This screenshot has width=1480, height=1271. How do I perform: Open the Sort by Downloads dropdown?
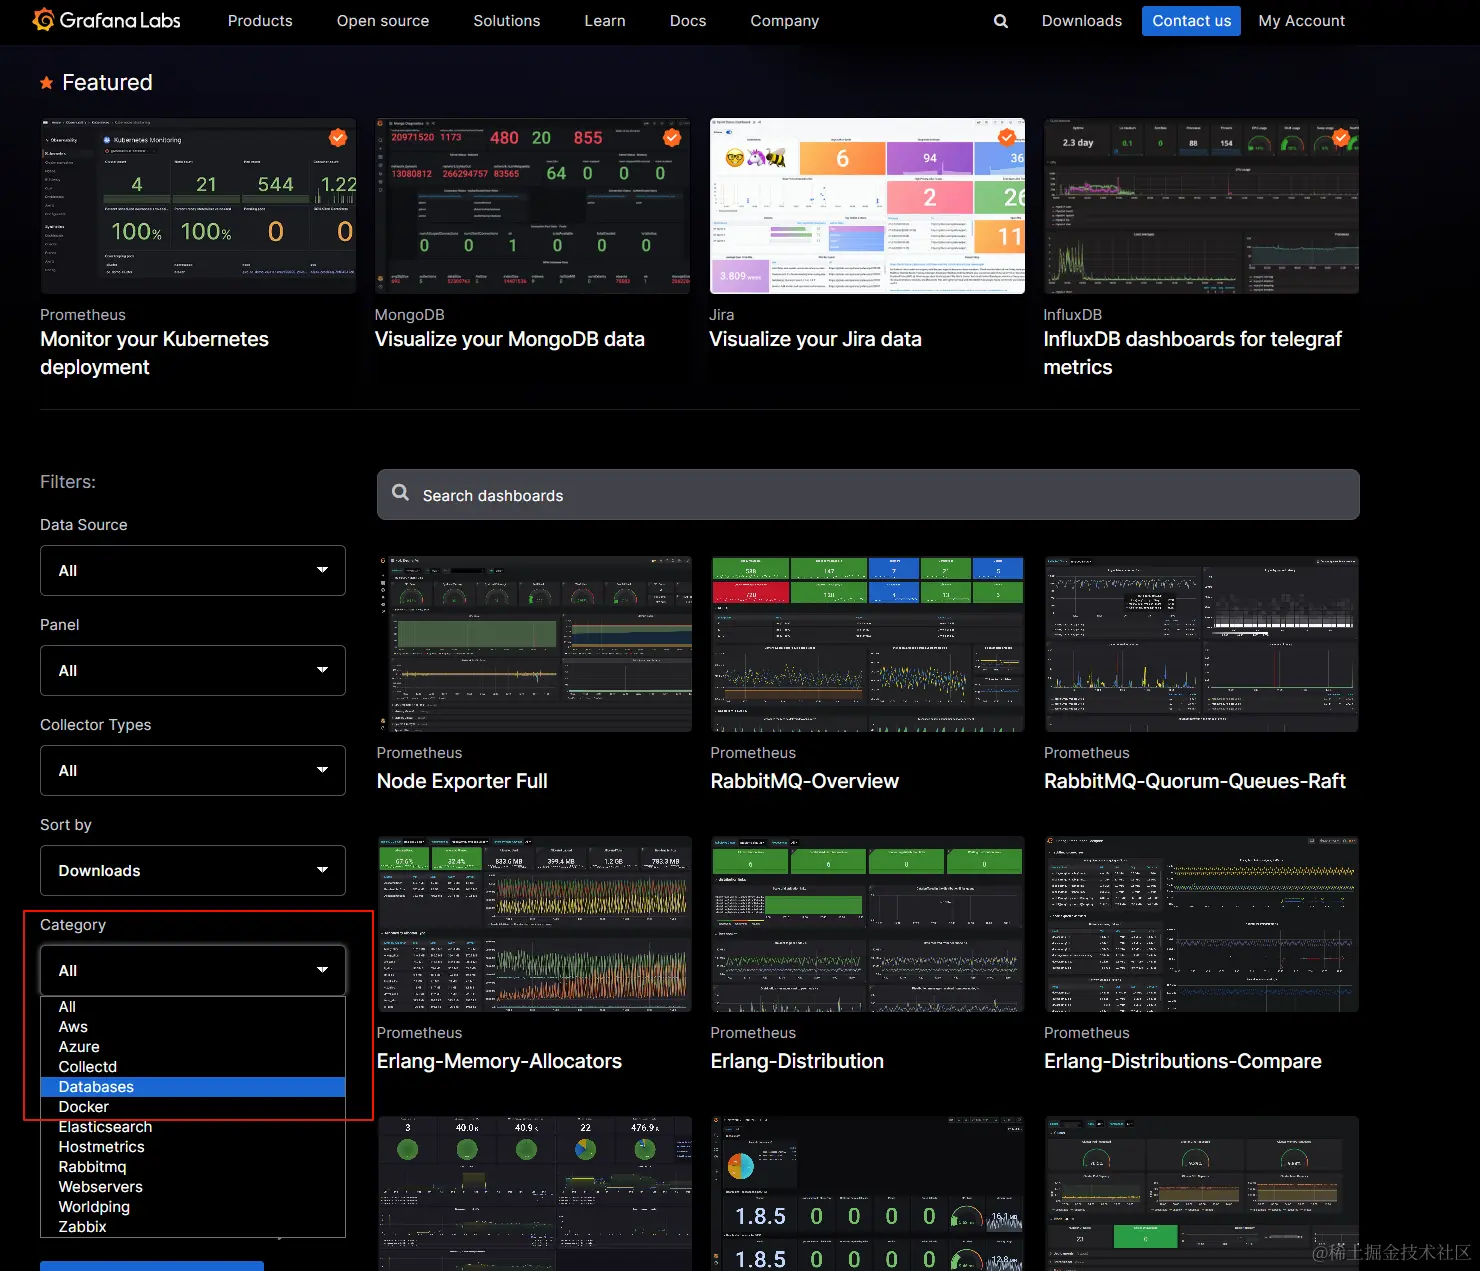click(x=193, y=870)
